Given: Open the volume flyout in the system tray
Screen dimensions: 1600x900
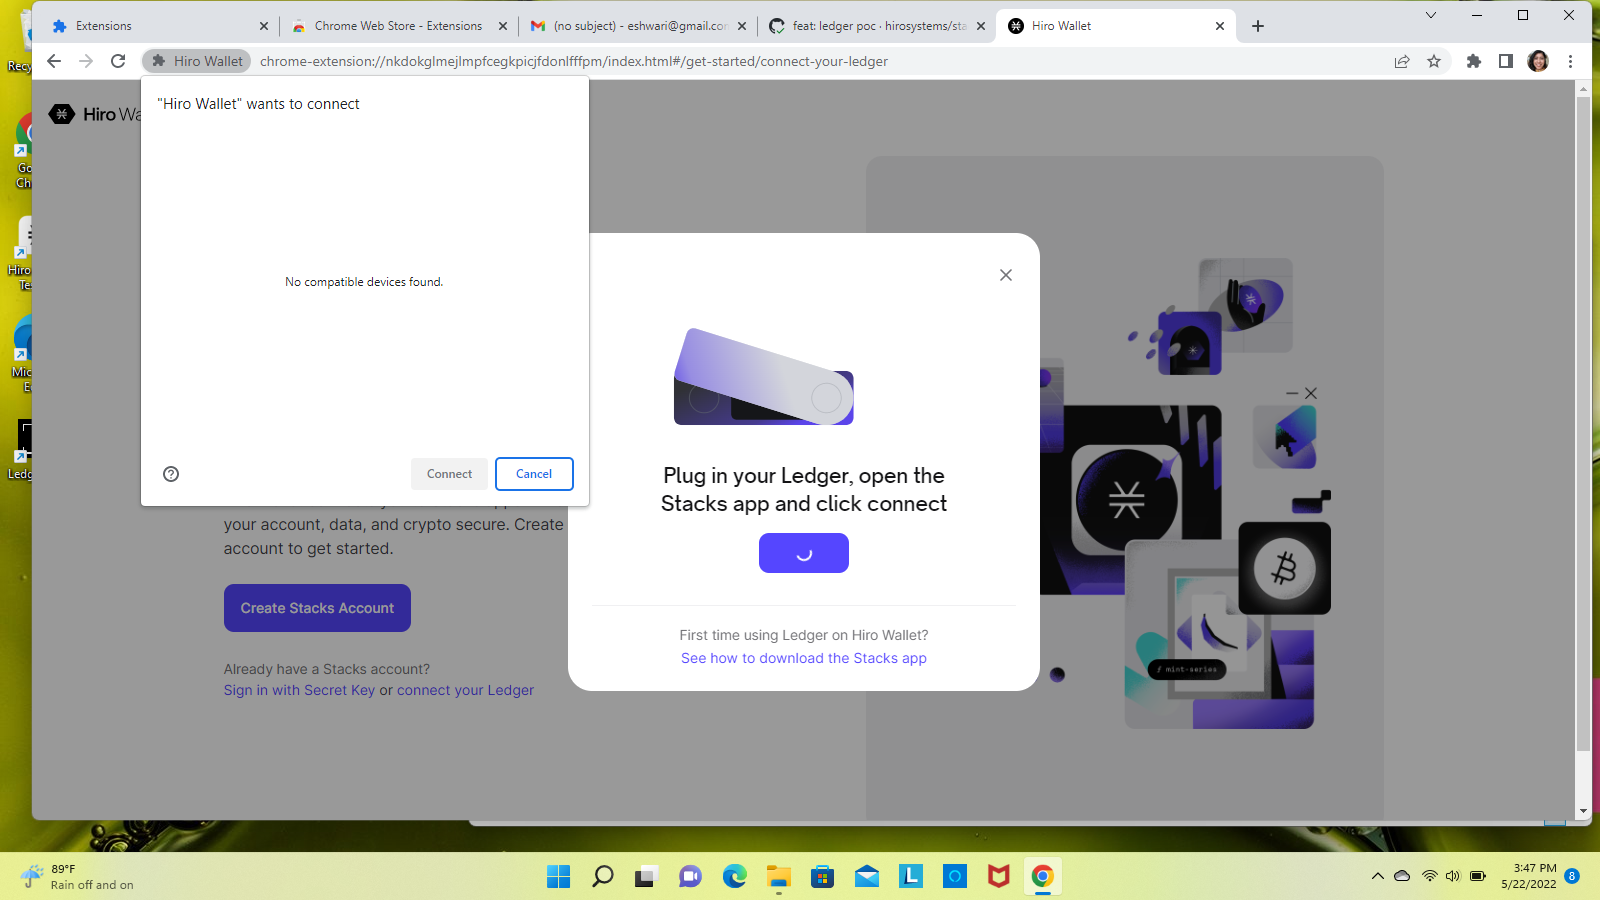Looking at the screenshot, I should click(1452, 876).
